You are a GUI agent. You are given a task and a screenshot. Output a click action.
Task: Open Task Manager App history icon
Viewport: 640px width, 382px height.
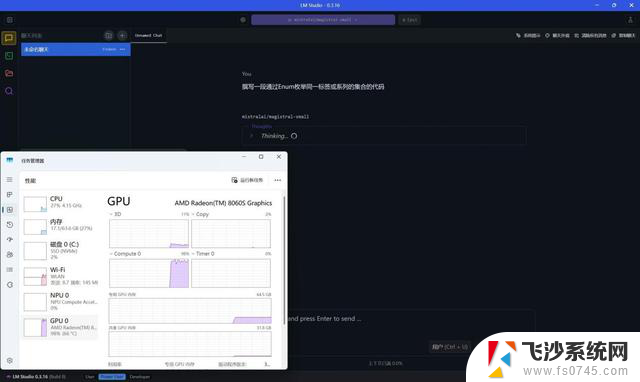[10, 224]
